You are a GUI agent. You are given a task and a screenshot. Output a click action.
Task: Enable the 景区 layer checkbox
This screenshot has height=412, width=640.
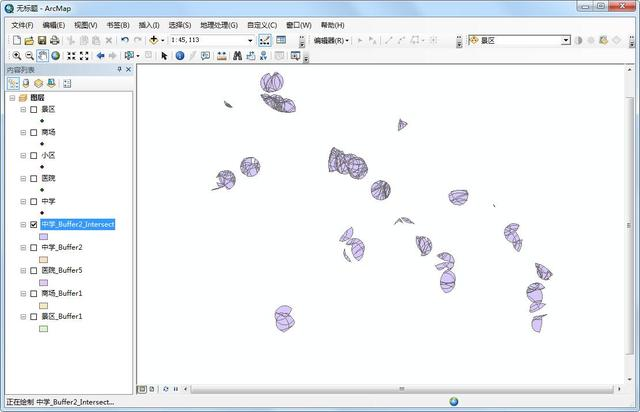pyautogui.click(x=33, y=109)
